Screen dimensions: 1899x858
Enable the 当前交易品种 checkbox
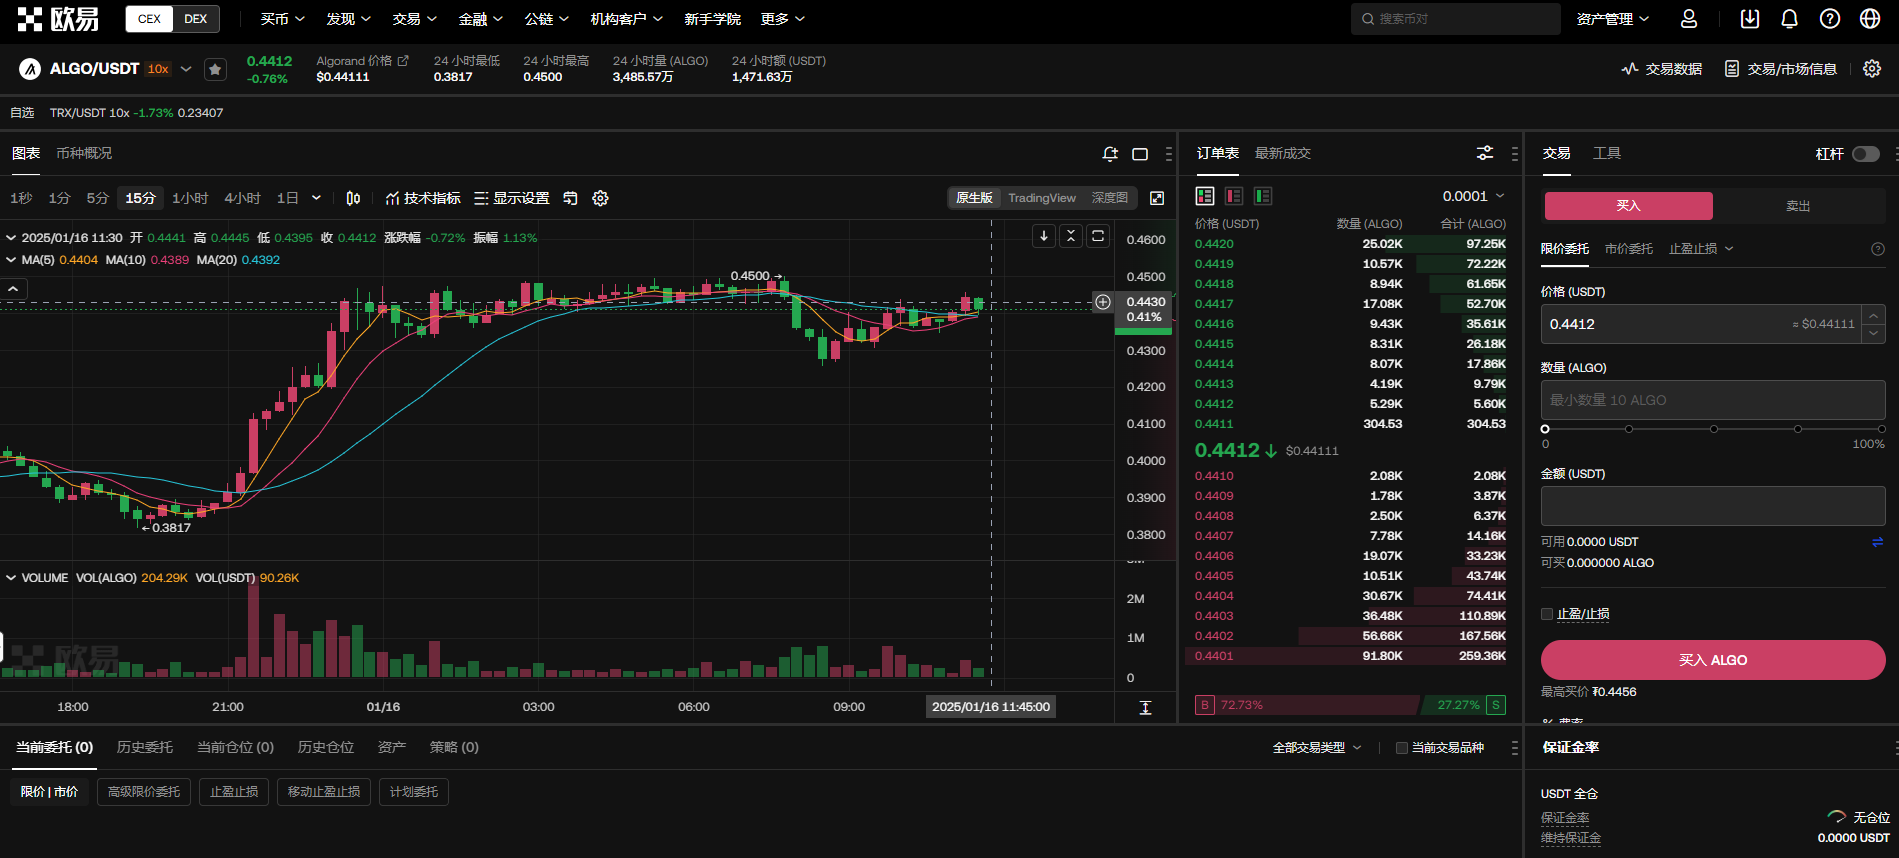point(1401,748)
